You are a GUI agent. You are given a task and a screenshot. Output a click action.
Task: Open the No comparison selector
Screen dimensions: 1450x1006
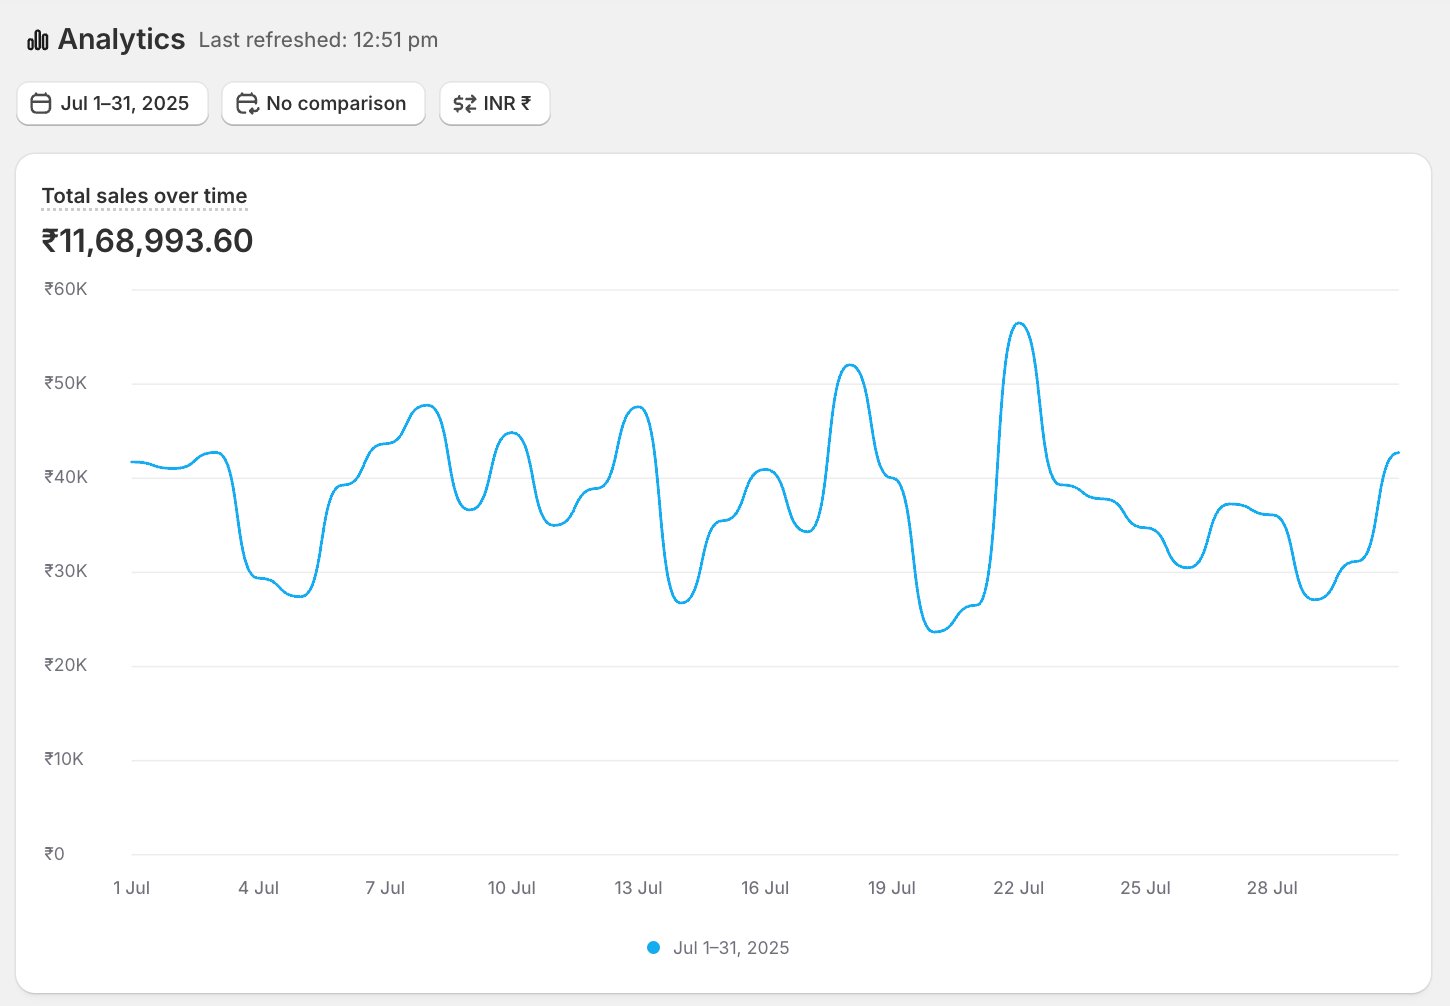click(x=323, y=103)
